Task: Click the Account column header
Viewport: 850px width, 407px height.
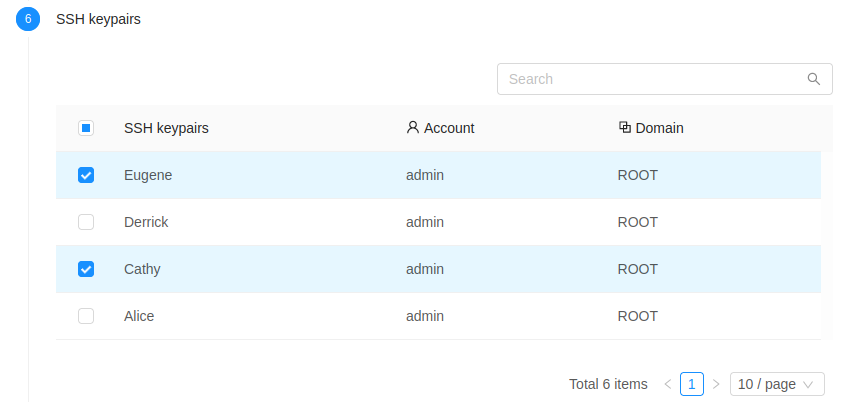Action: click(x=449, y=128)
